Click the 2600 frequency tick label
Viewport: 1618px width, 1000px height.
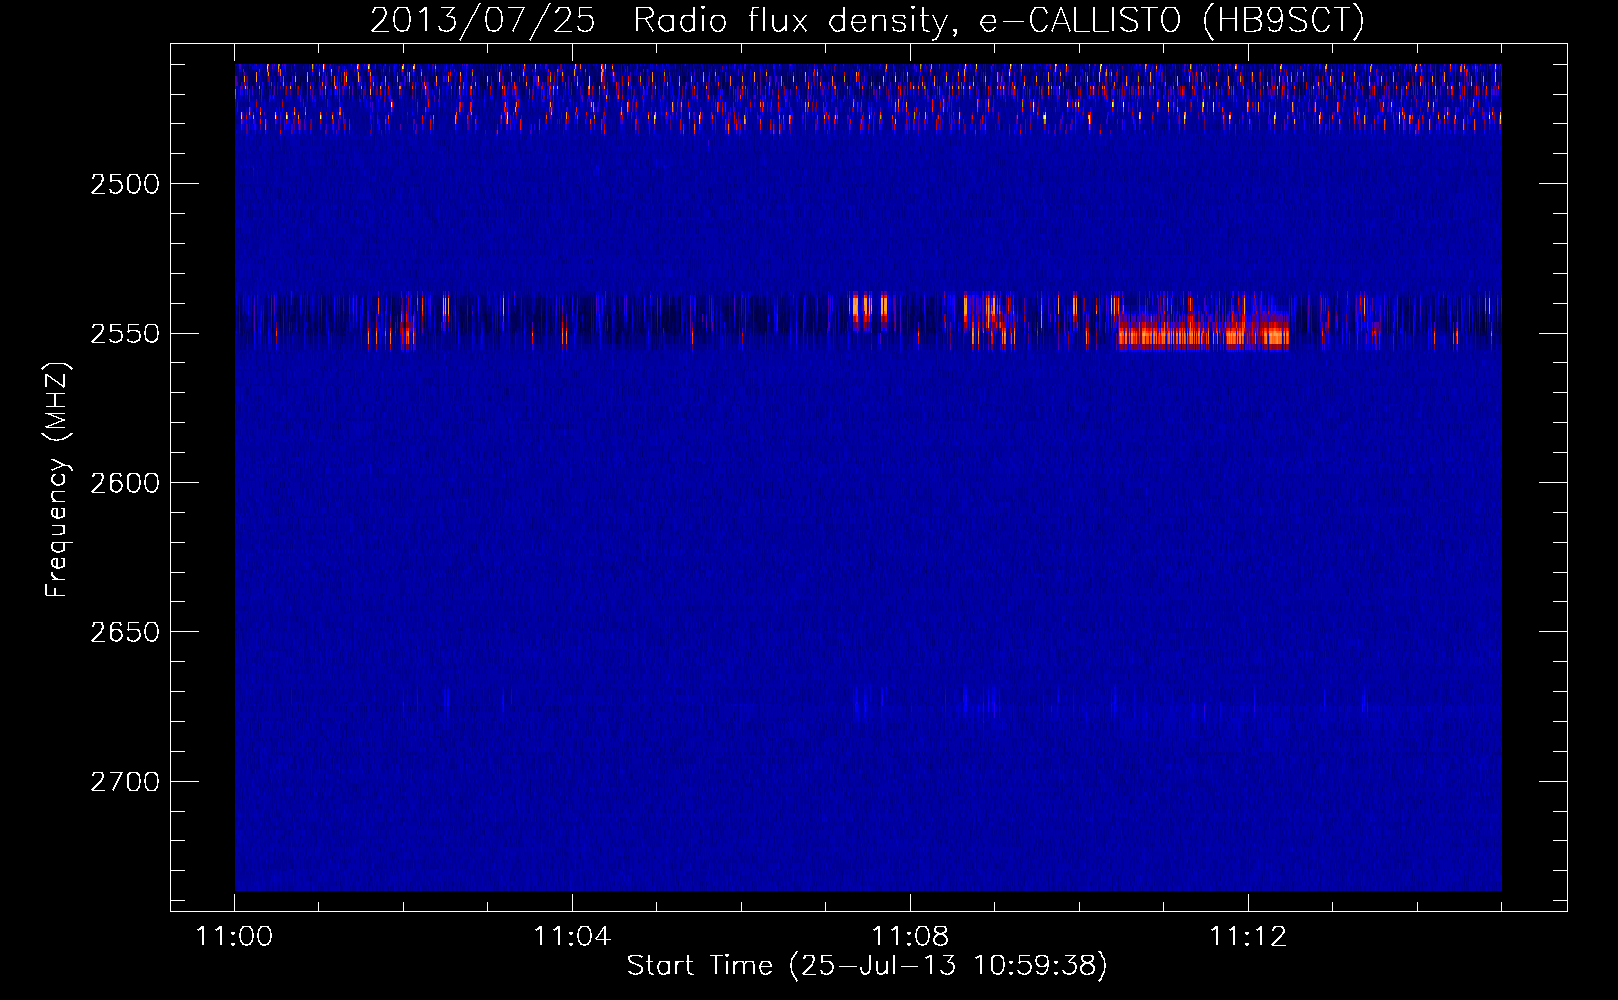coord(125,483)
